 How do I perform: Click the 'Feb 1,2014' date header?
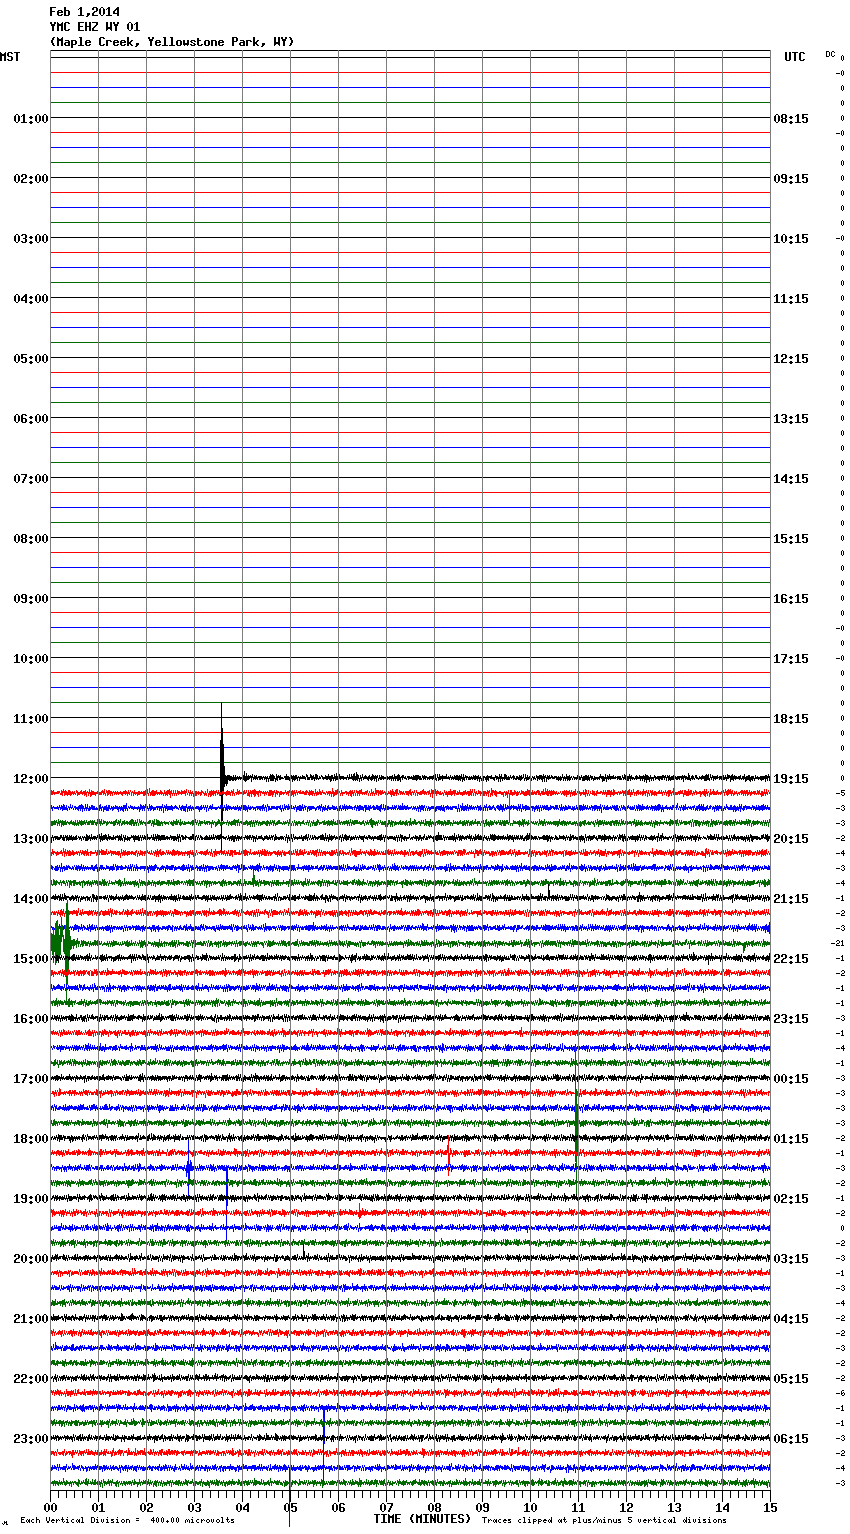point(84,12)
